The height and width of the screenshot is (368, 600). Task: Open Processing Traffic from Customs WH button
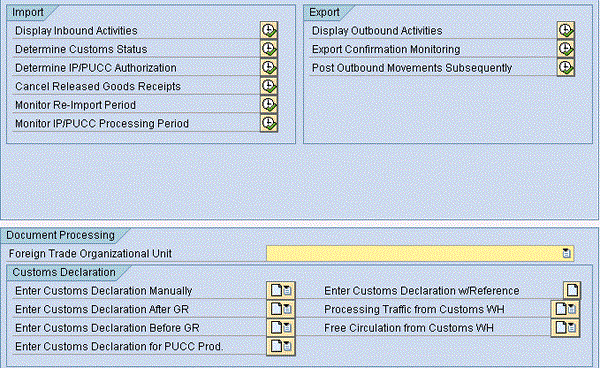[566, 309]
